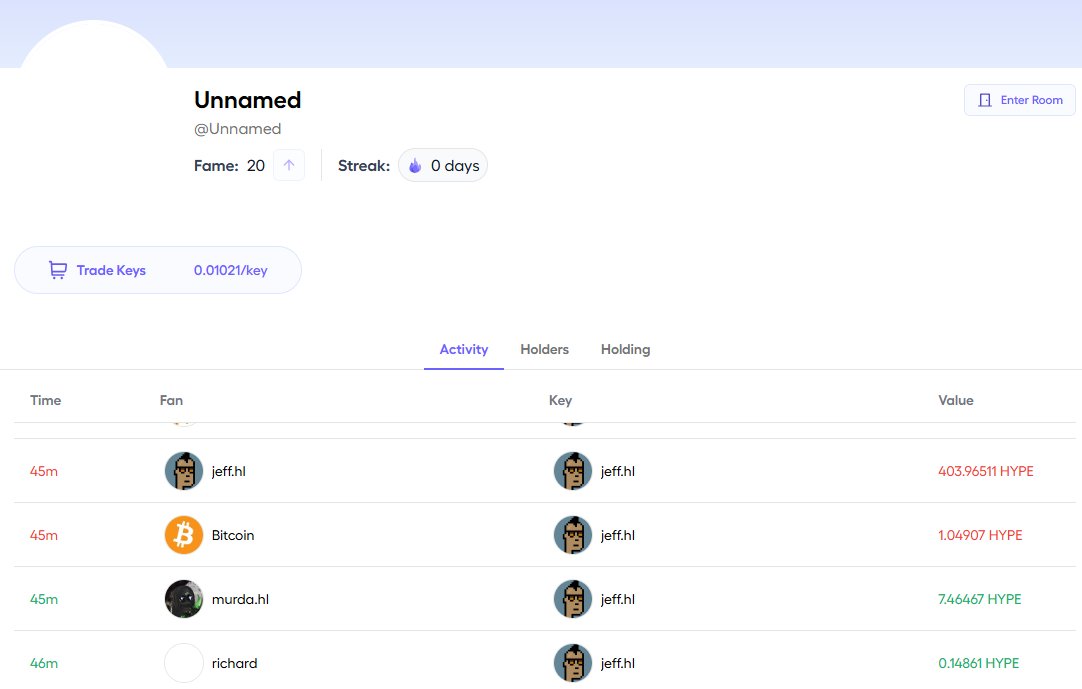Click the Fame score 20
Viewport: 1082px width, 689px height.
(x=256, y=166)
